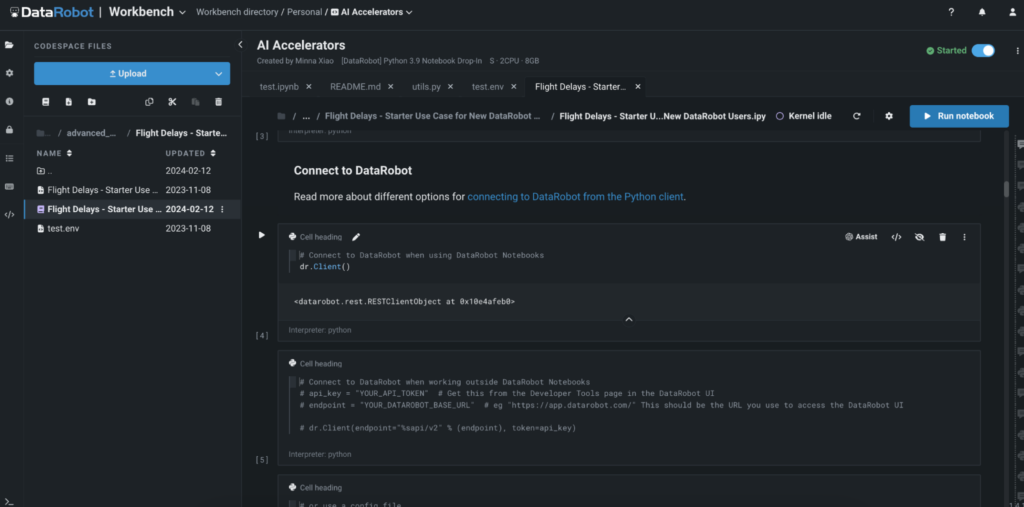Create a new notebook file icon
1024x507 pixels.
coord(46,102)
